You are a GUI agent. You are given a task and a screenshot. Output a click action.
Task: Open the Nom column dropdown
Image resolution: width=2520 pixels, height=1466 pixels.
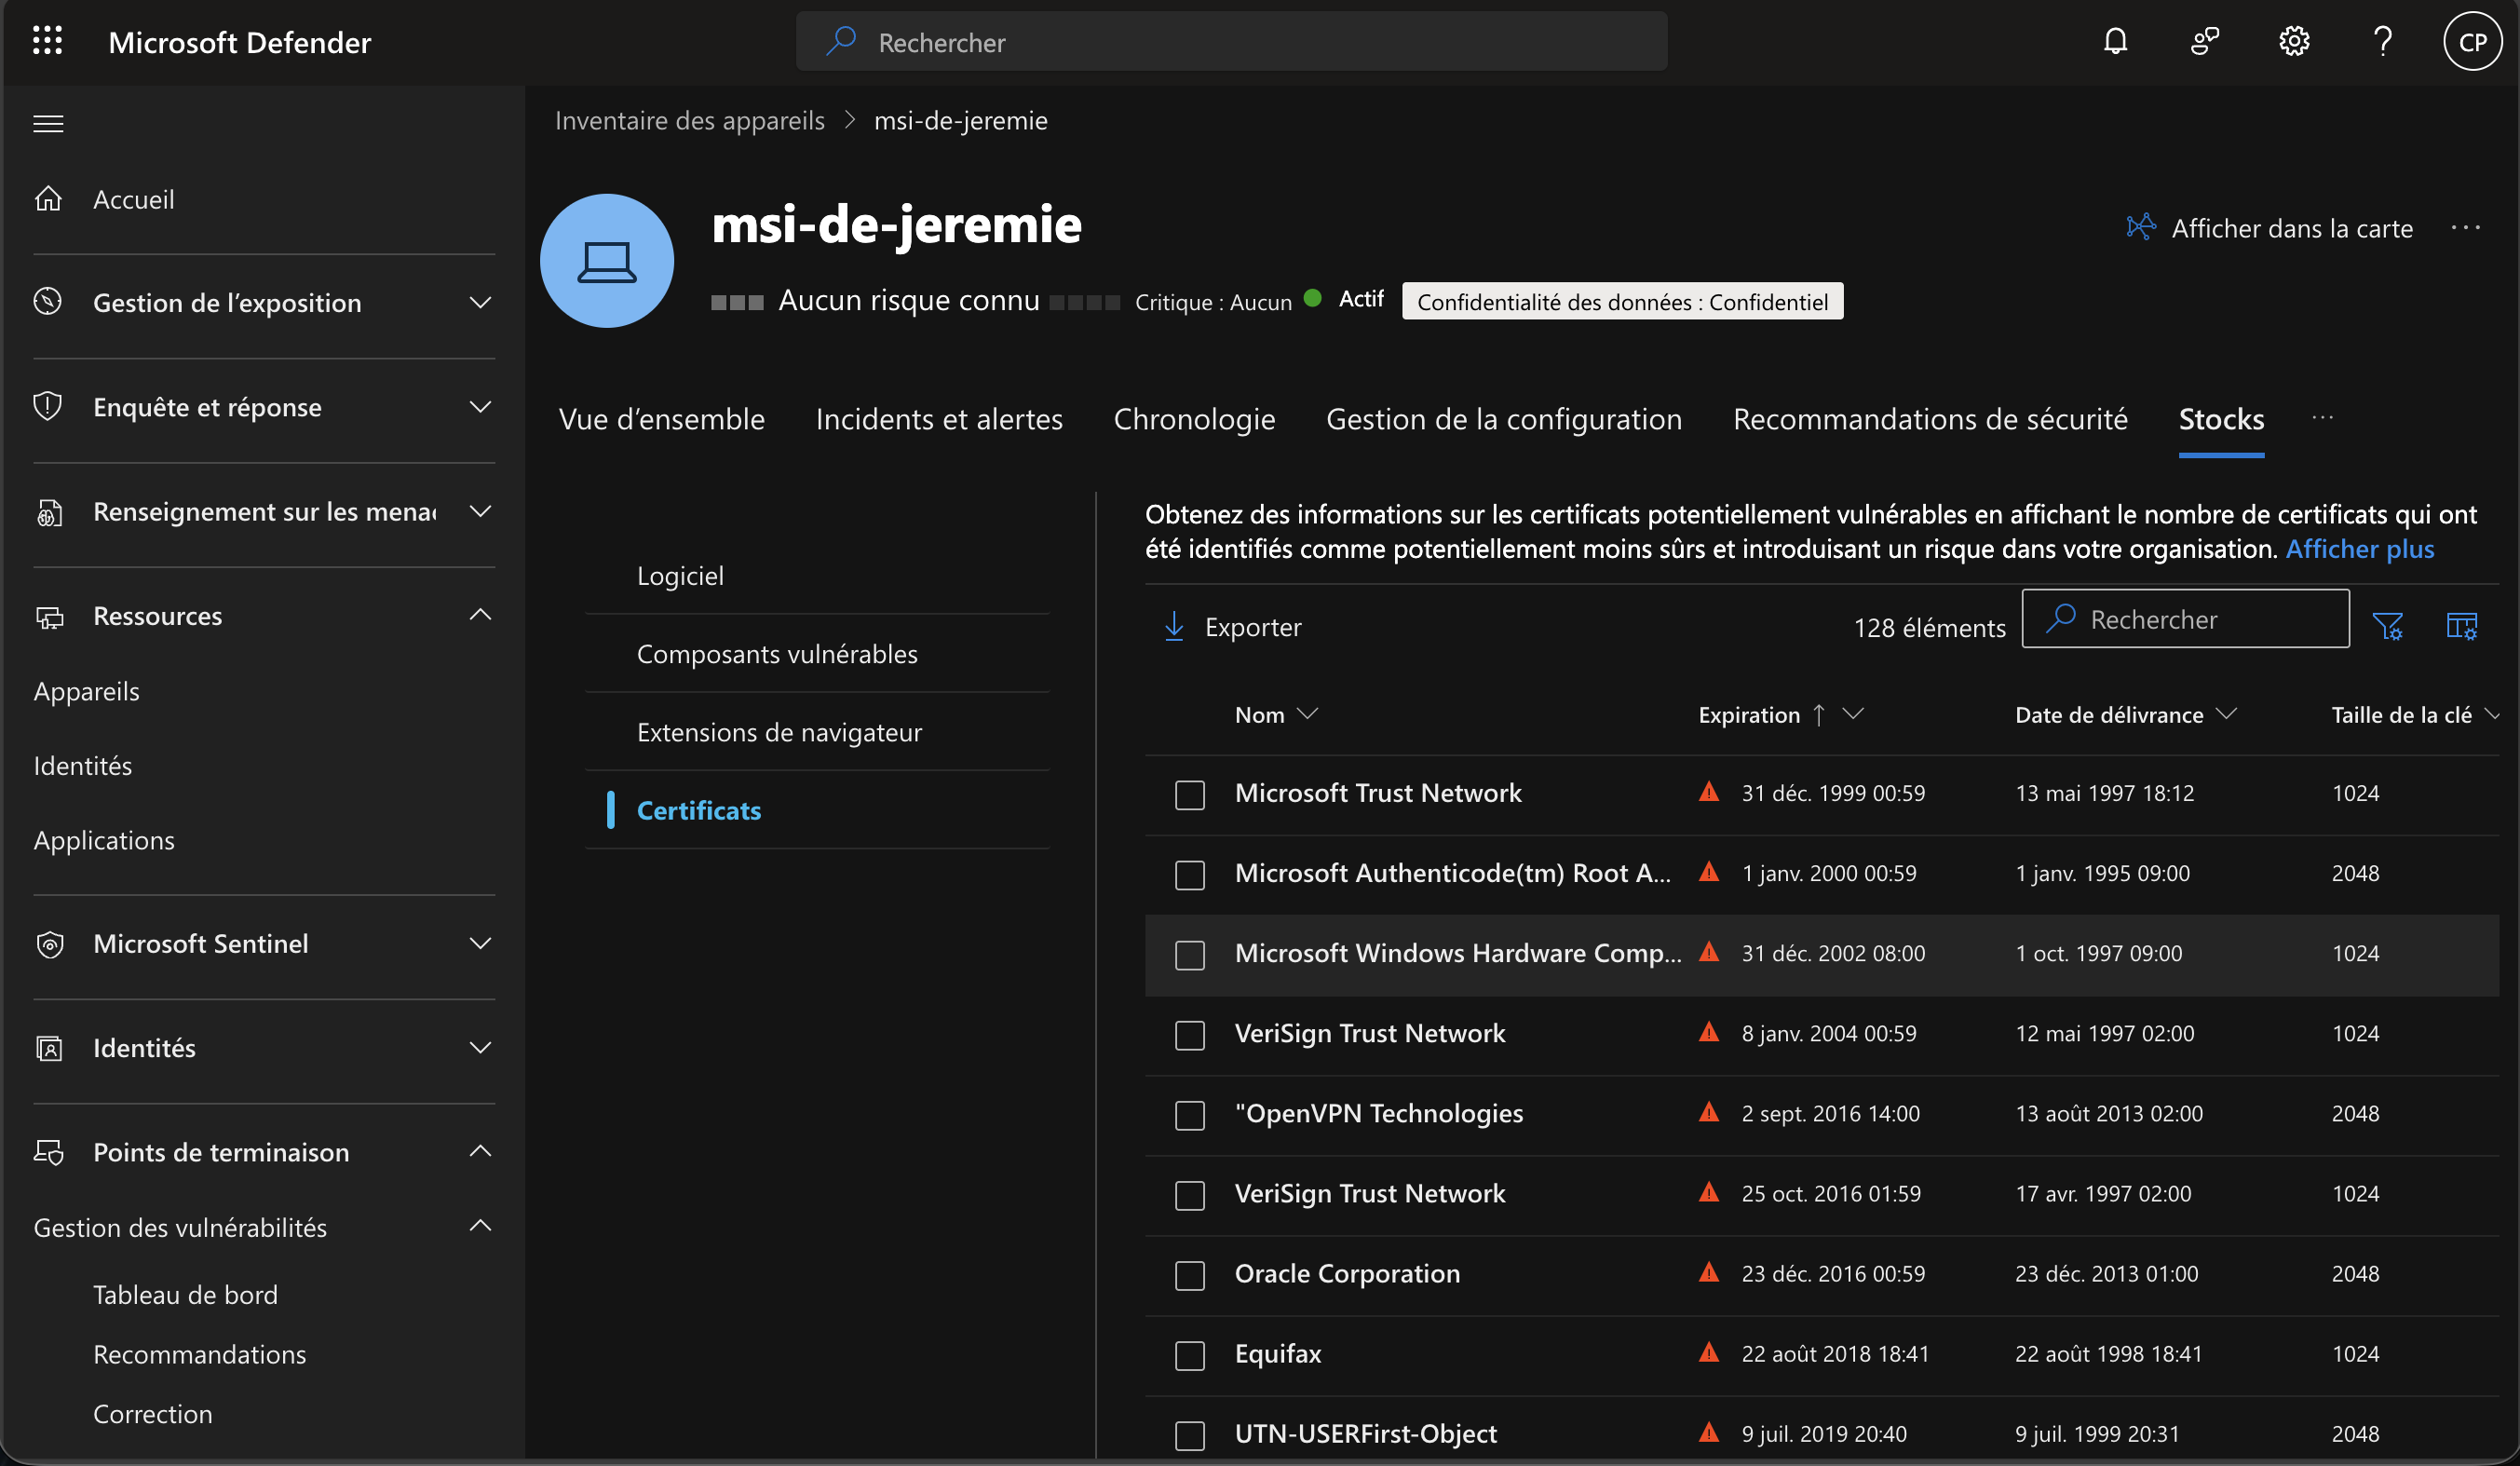[x=1307, y=713]
